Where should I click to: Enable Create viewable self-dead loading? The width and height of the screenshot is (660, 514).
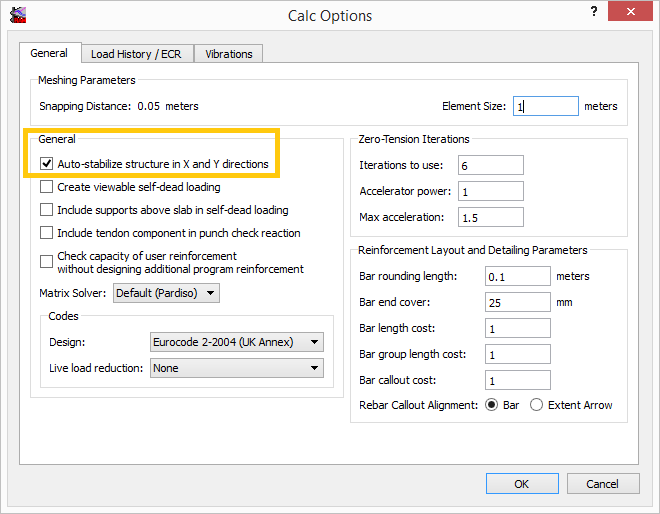(46, 187)
